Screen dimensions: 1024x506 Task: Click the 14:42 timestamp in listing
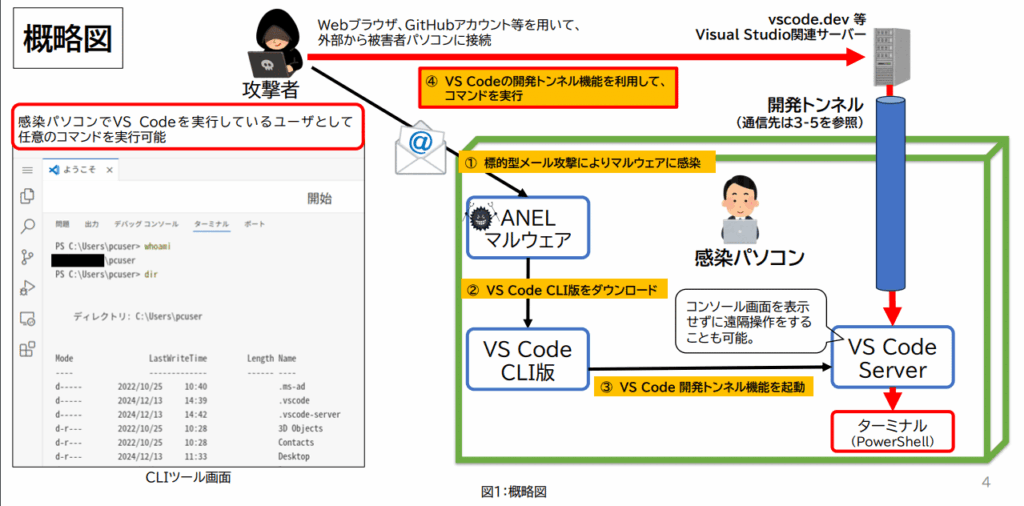[x=196, y=415]
